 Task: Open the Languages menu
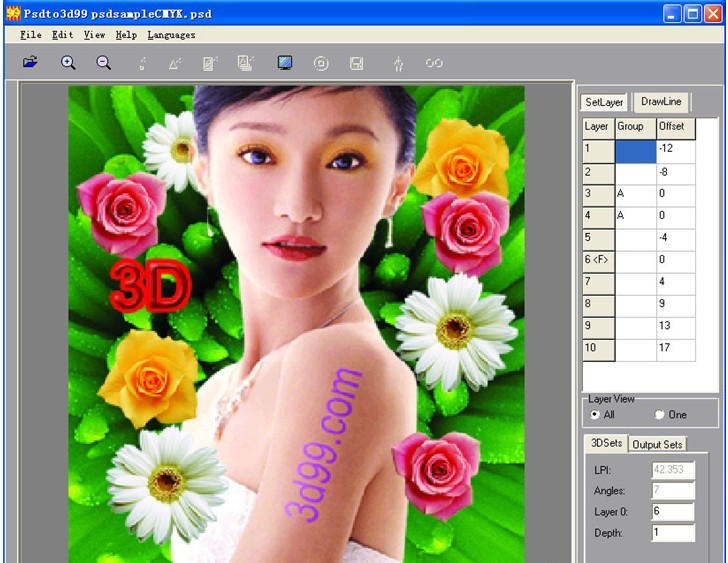click(x=171, y=35)
